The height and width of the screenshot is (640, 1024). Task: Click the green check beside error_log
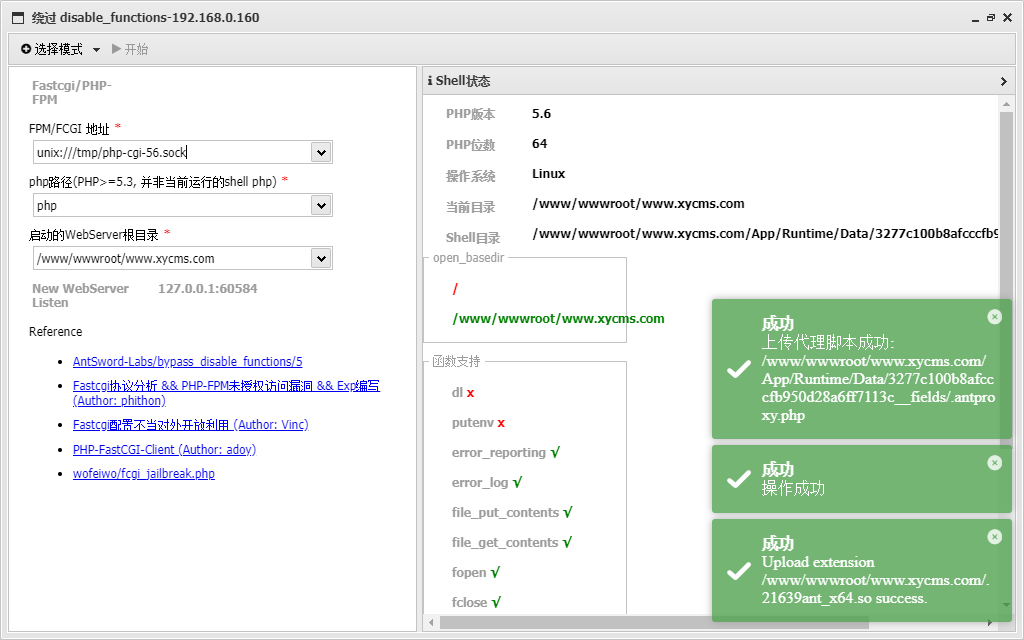coord(517,483)
